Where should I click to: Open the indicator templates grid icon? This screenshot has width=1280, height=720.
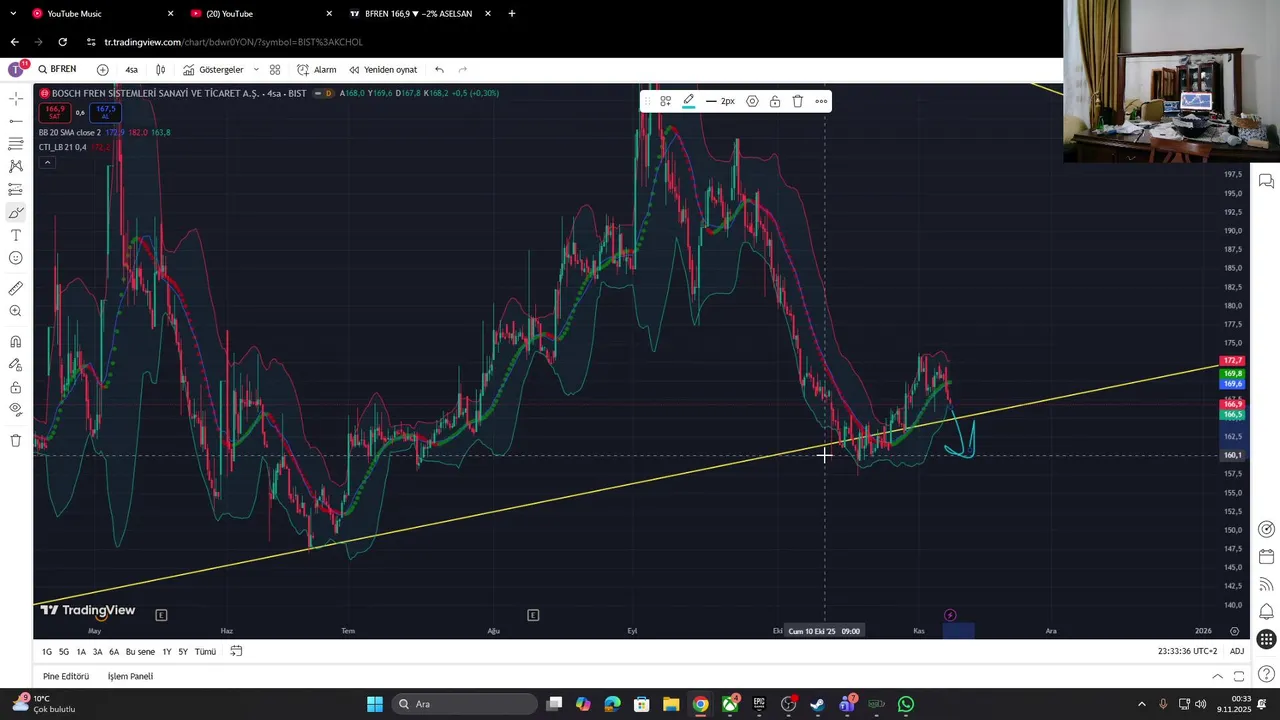(x=275, y=70)
